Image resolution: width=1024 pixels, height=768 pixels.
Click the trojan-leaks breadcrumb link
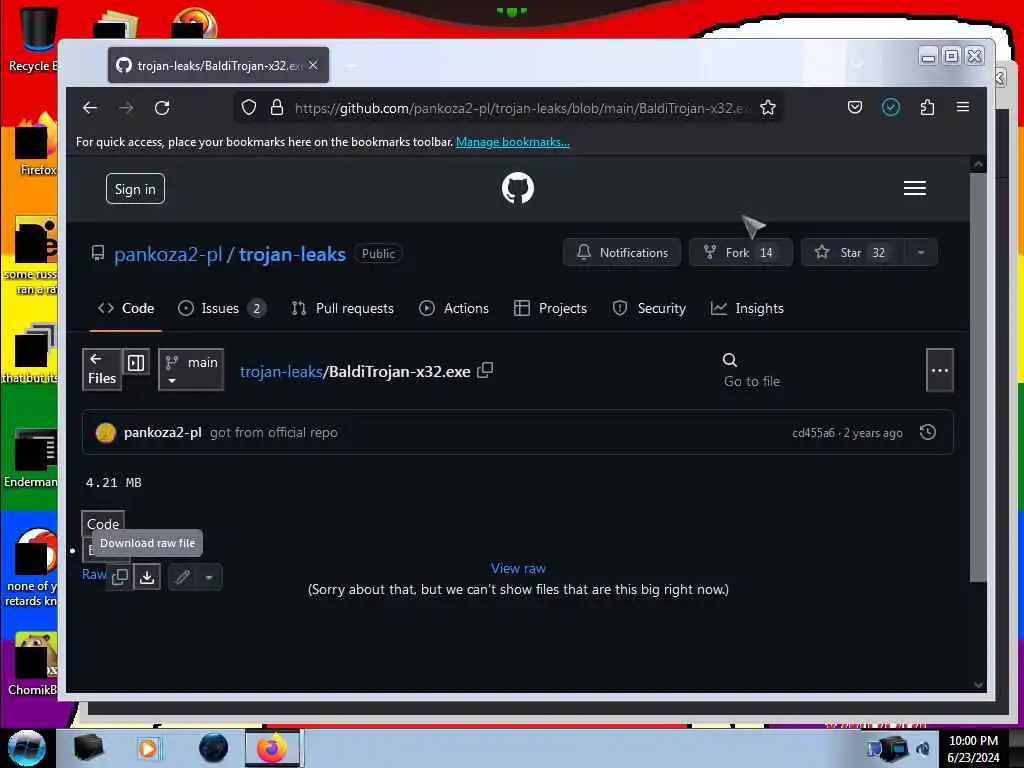[x=281, y=372]
